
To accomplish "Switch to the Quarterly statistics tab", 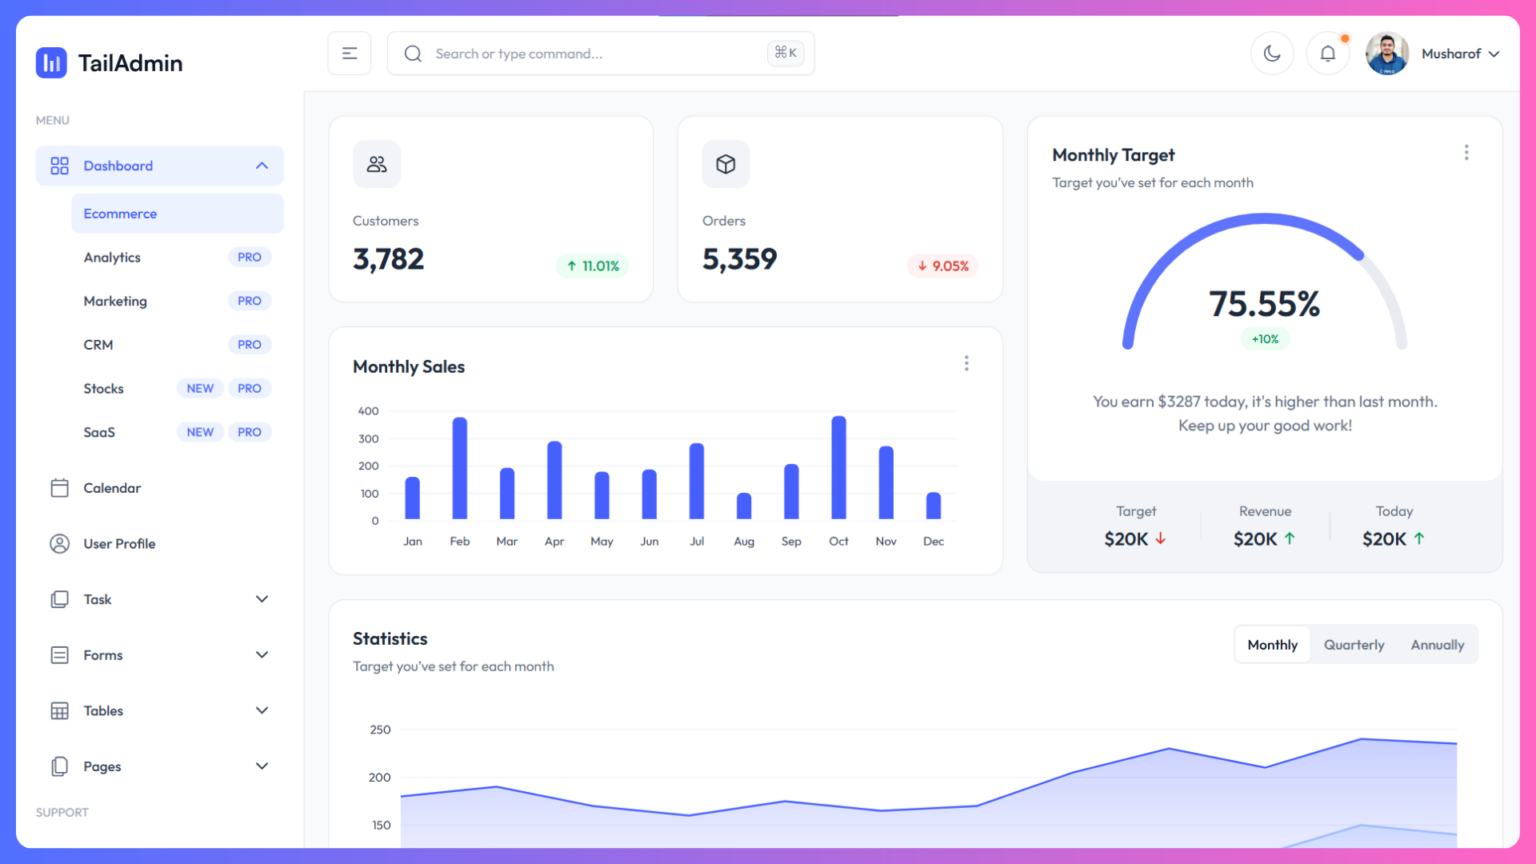I will (x=1353, y=644).
